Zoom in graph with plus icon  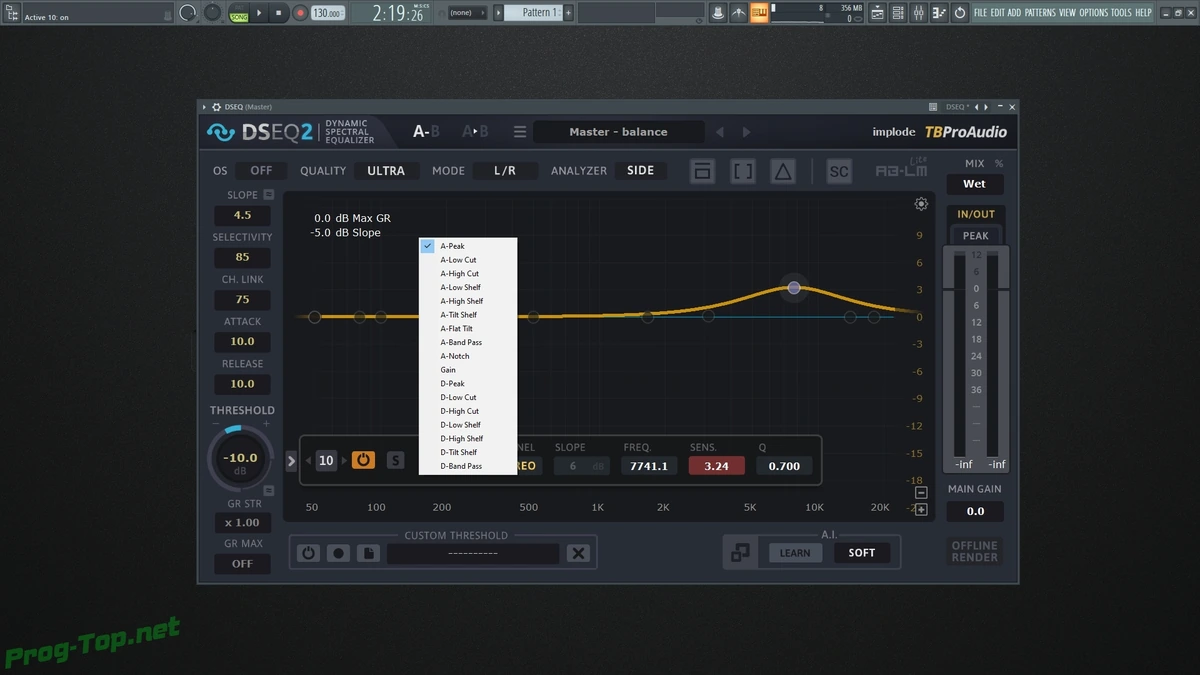click(921, 509)
